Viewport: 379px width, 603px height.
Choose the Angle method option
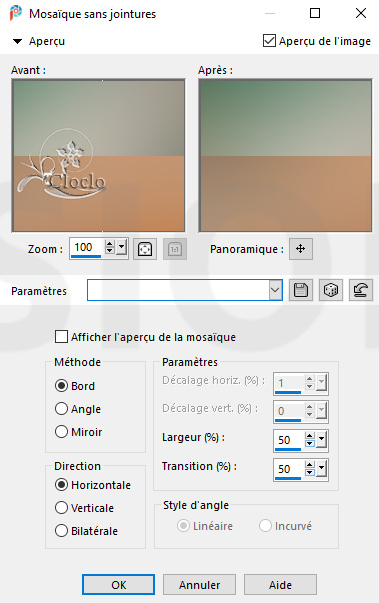[62, 408]
